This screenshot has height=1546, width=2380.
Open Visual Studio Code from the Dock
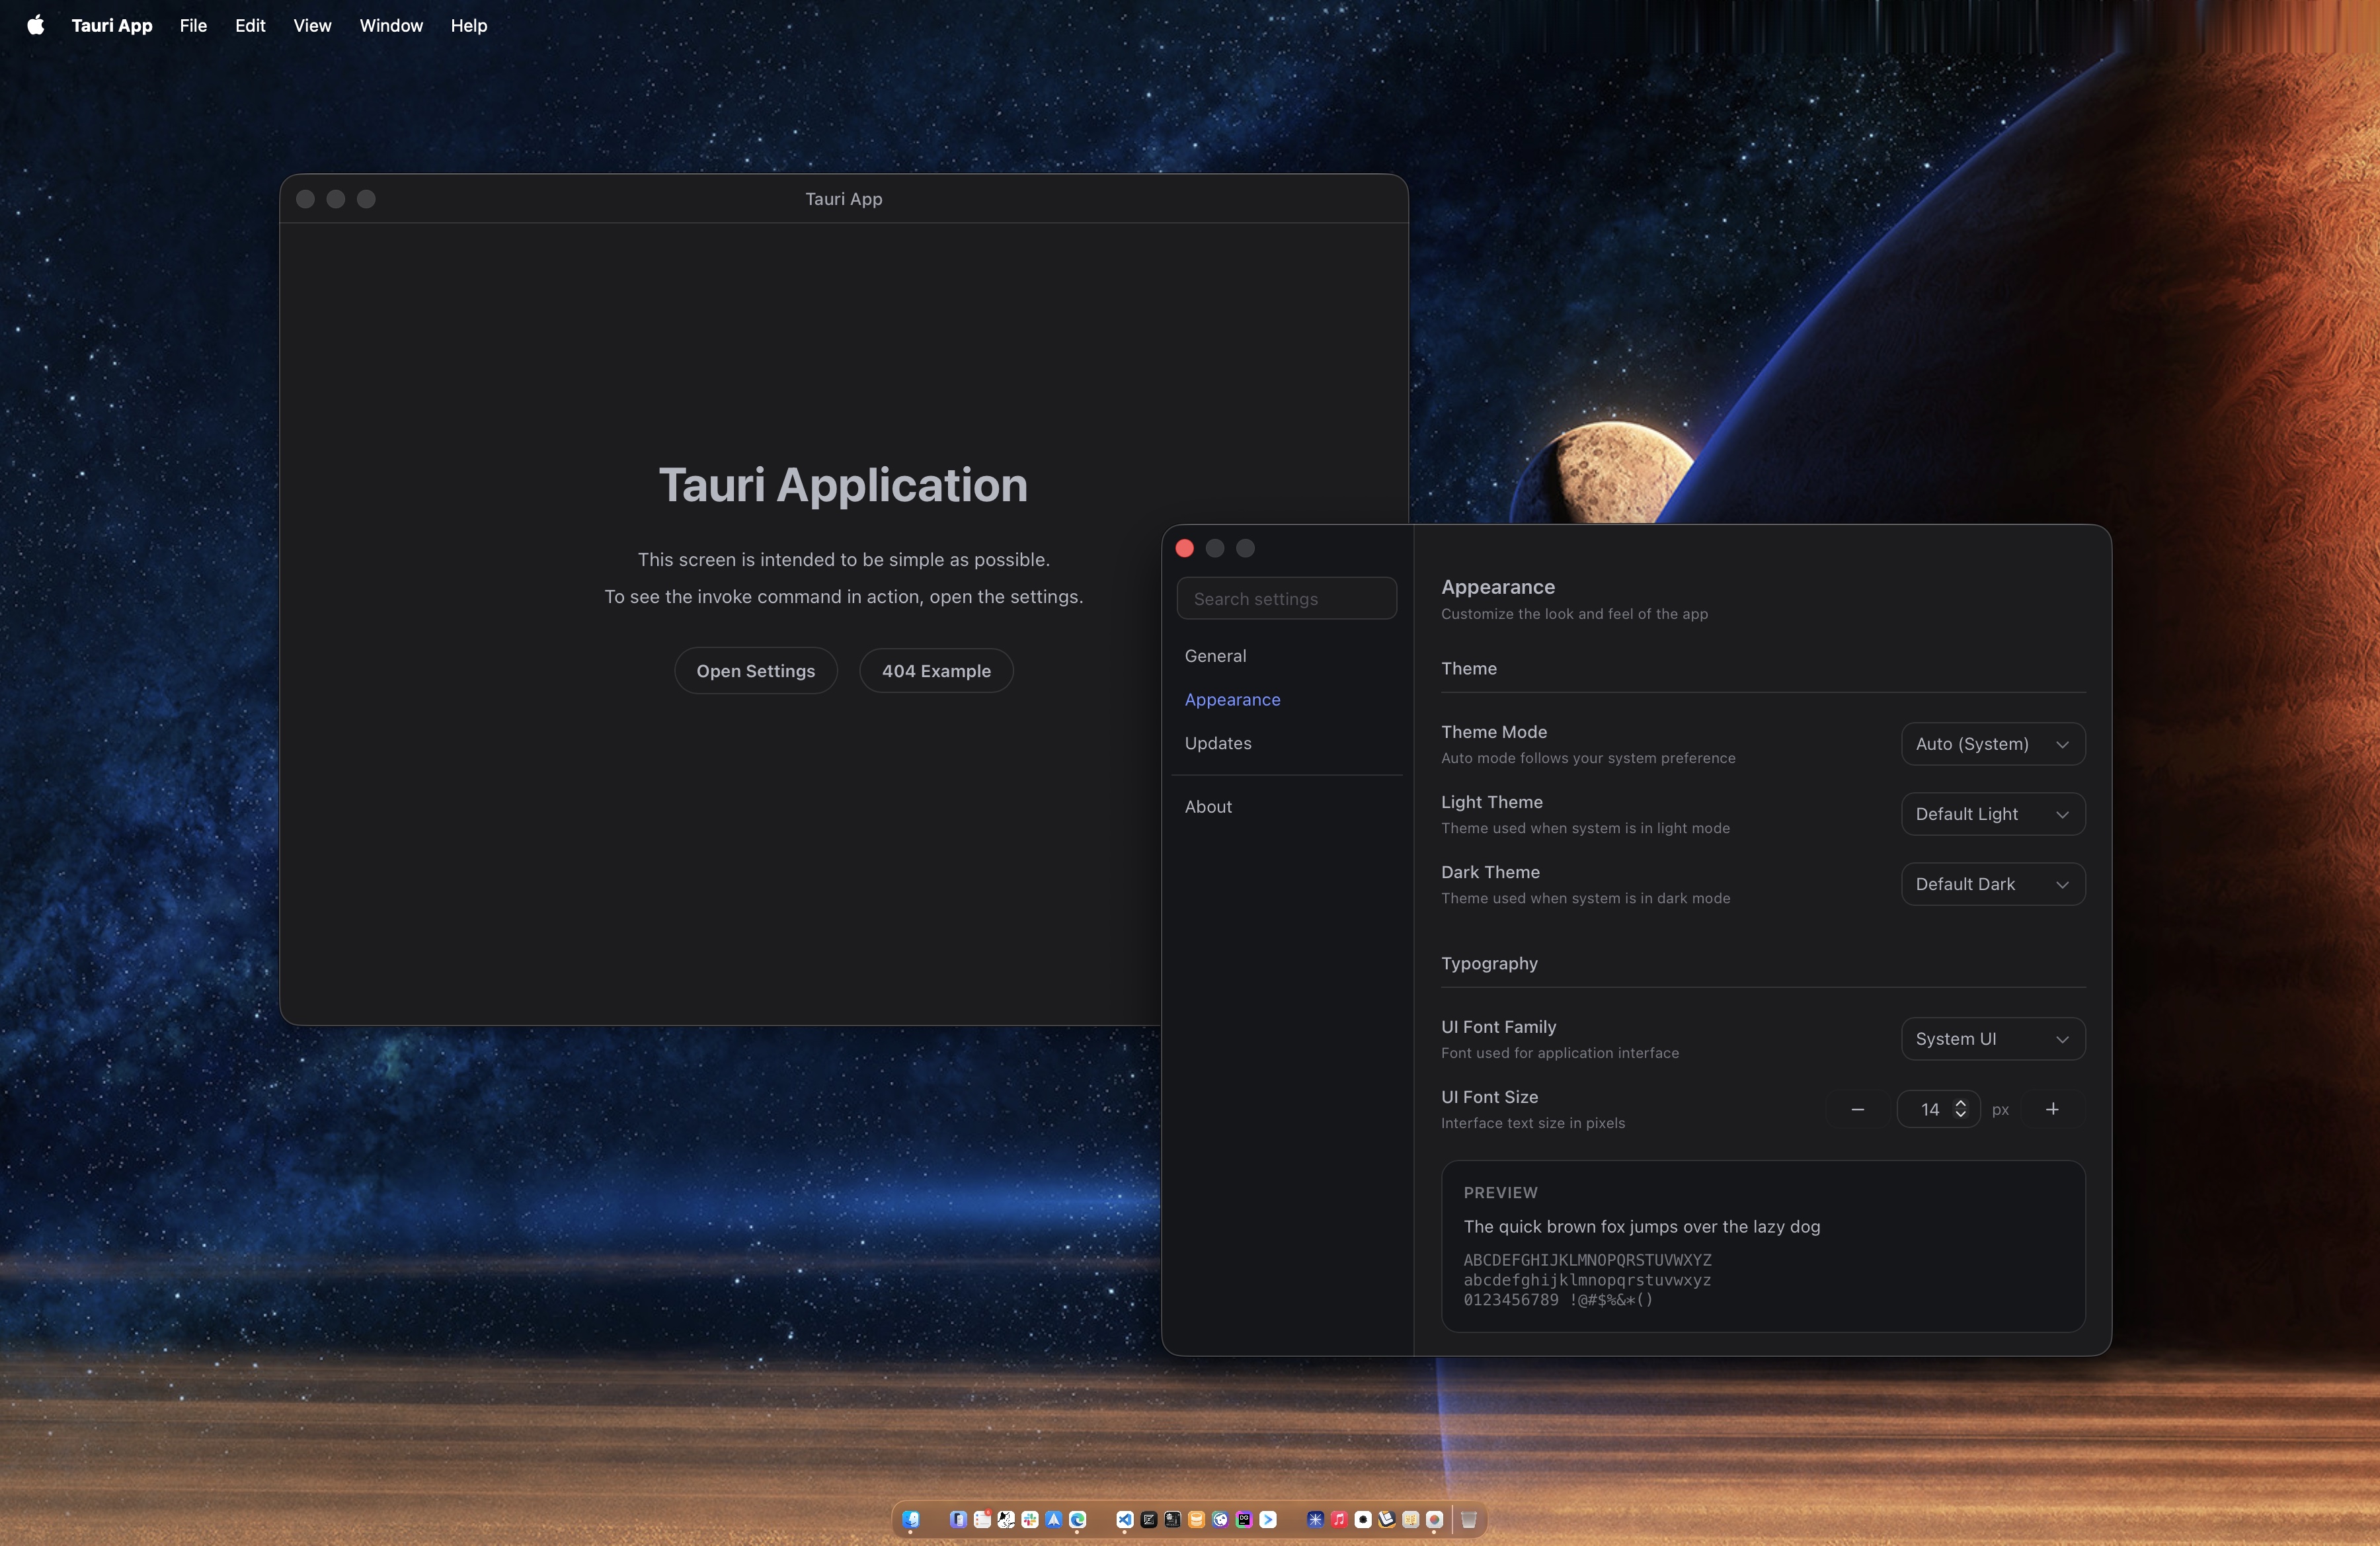1125,1519
